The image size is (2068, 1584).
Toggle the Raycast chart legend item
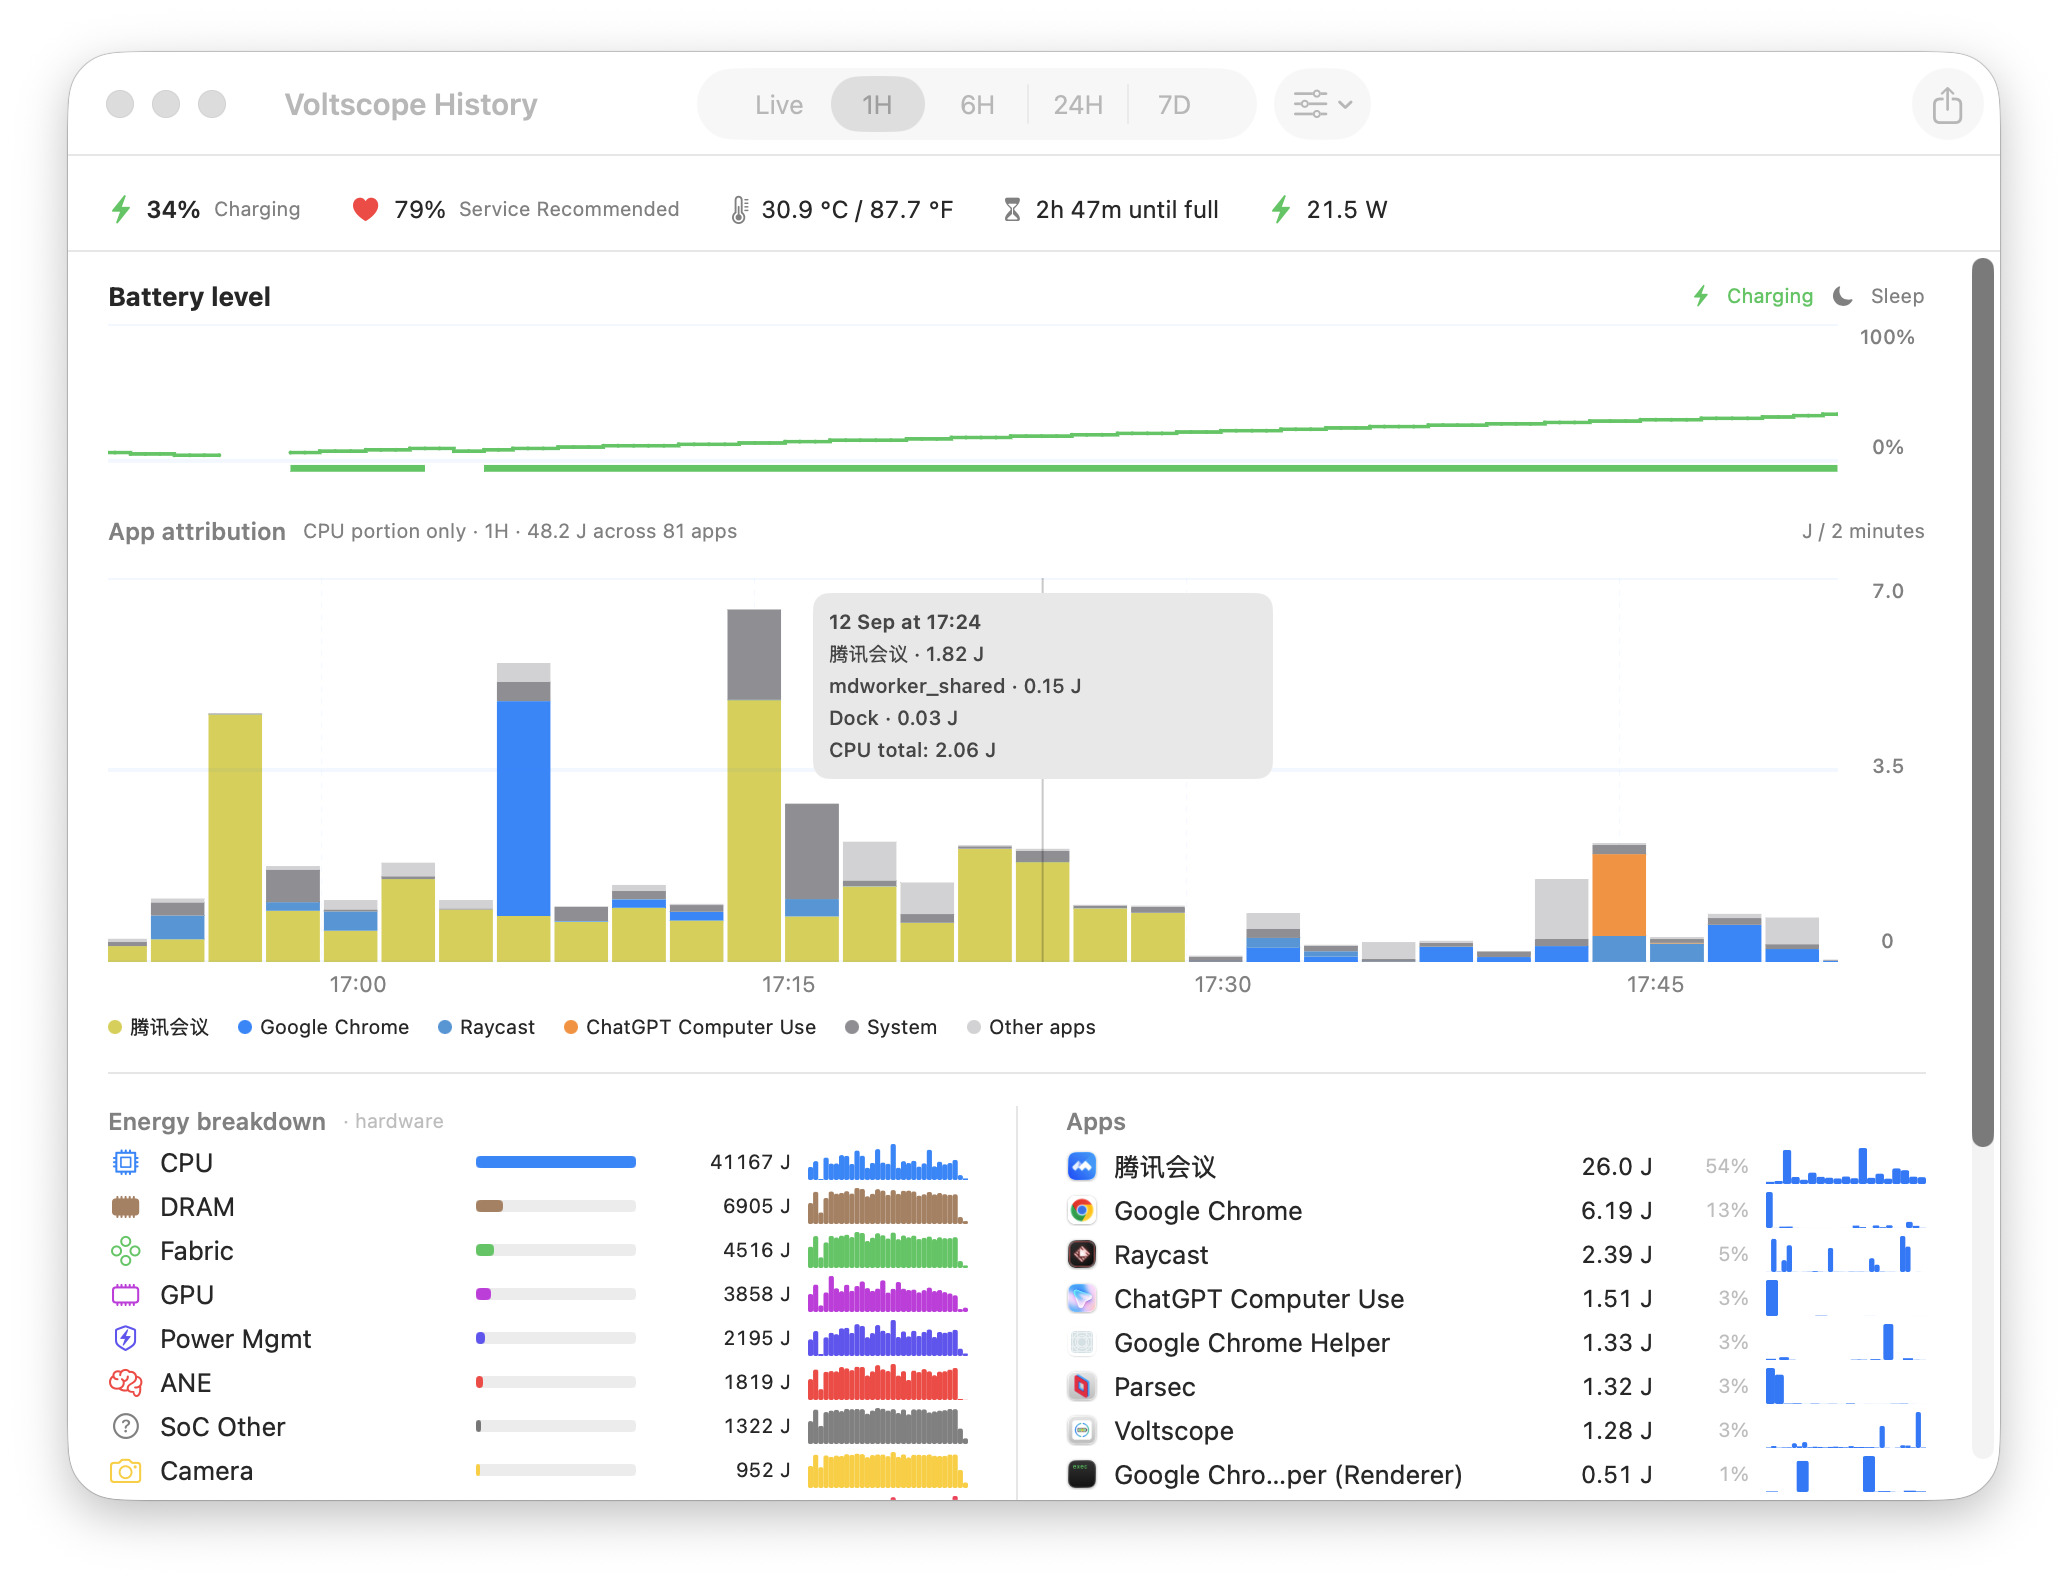click(x=486, y=1027)
